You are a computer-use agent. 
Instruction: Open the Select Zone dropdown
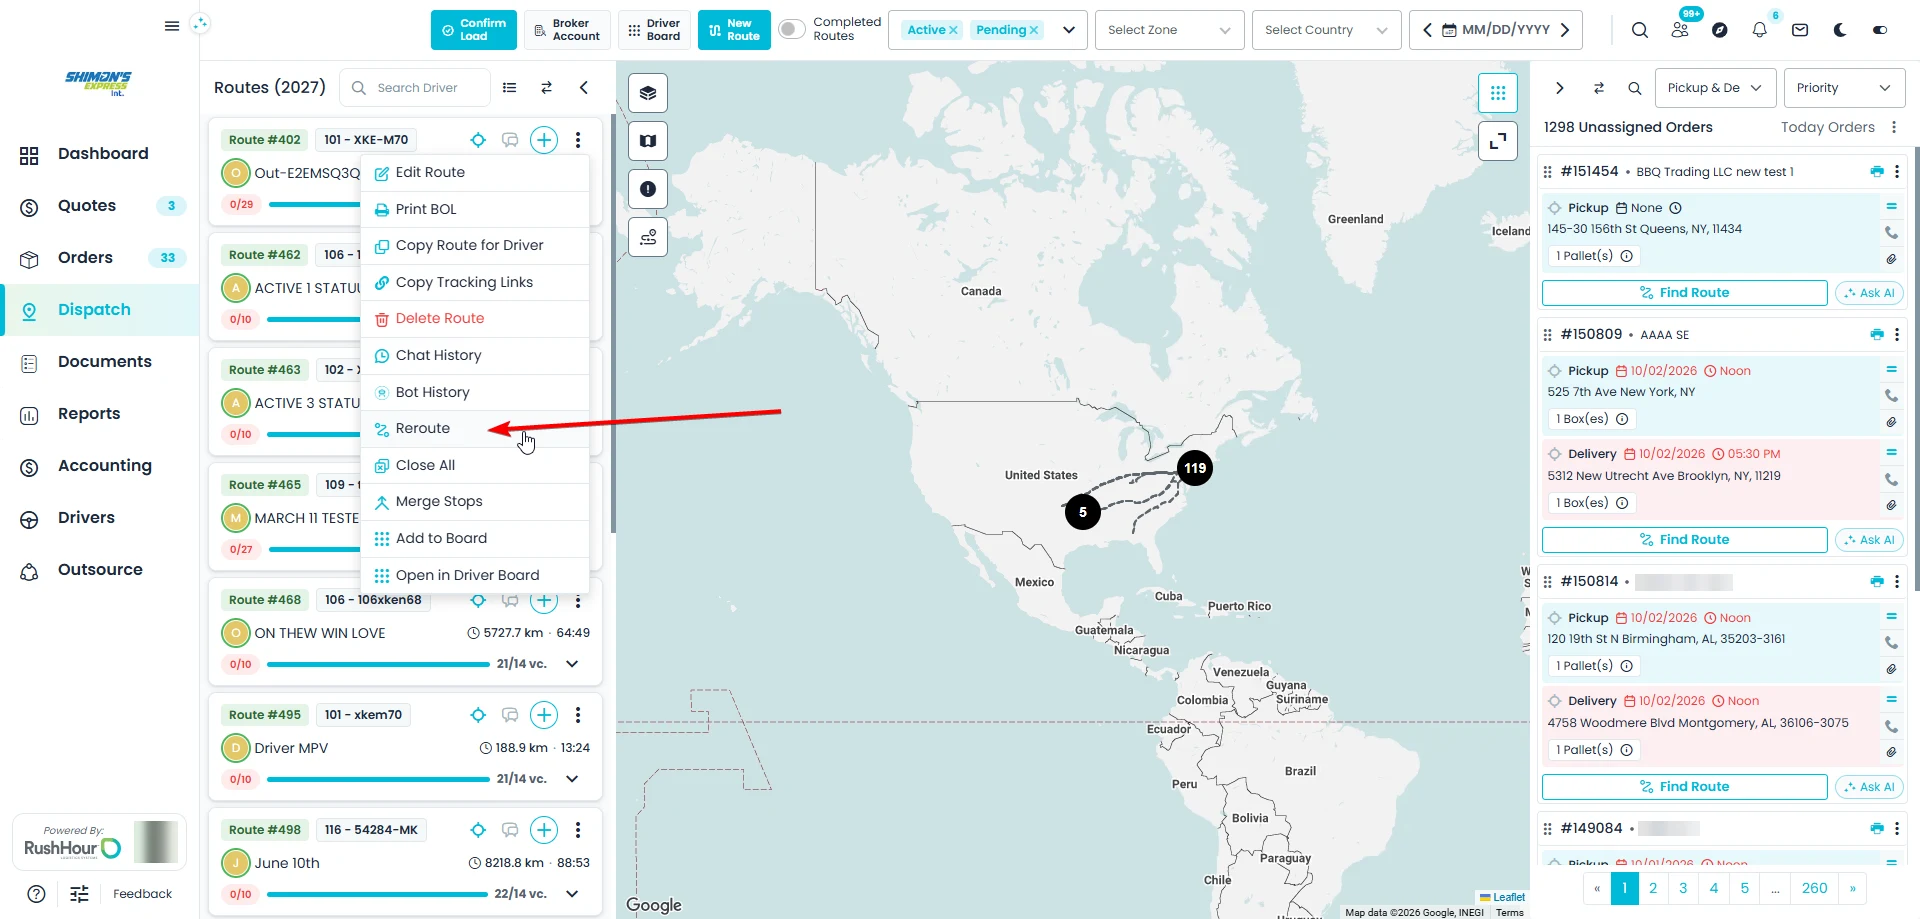click(x=1169, y=30)
